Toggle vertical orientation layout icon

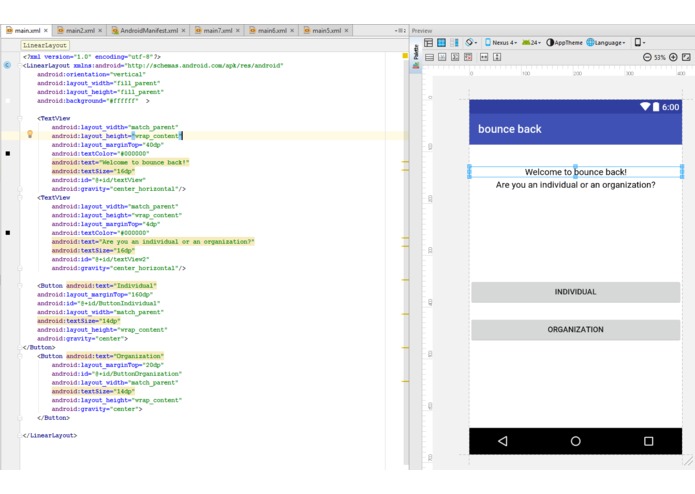point(429,57)
